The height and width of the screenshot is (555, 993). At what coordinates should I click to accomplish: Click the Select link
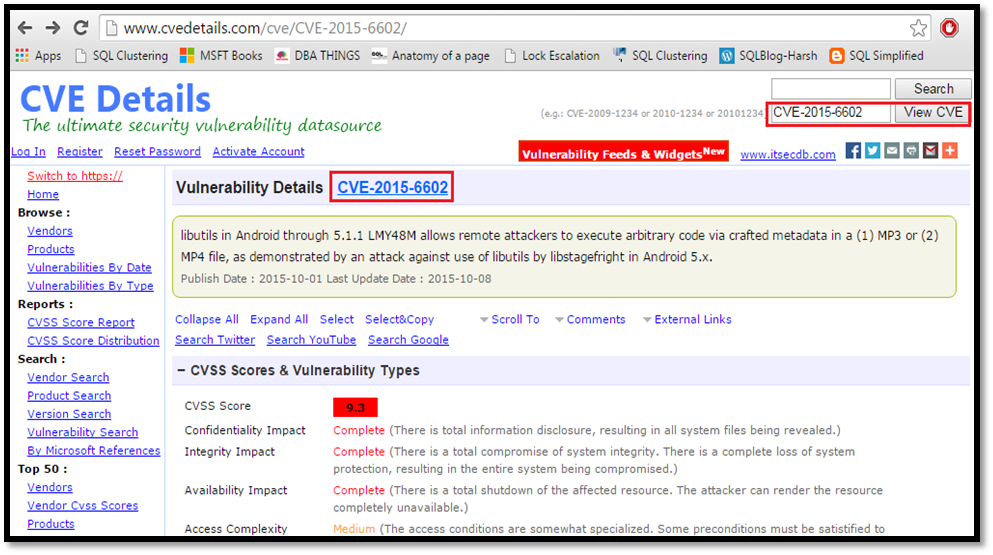pos(337,319)
